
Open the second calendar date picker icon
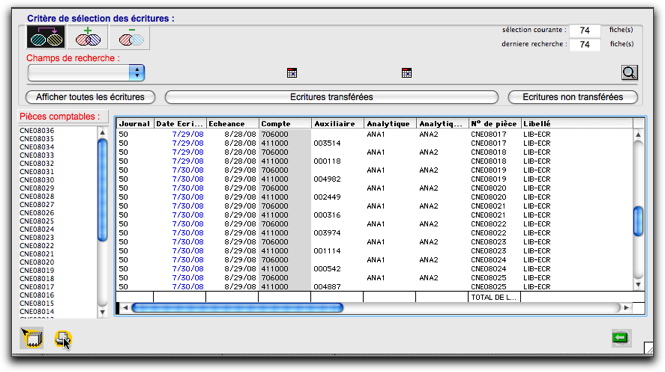point(406,73)
